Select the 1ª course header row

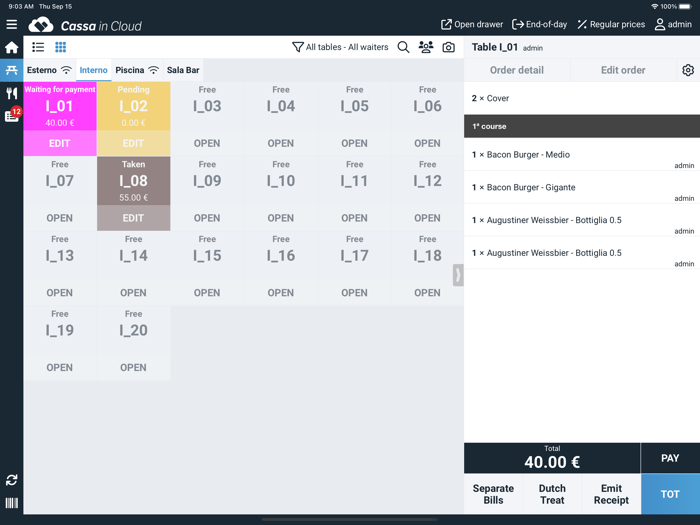point(582,126)
